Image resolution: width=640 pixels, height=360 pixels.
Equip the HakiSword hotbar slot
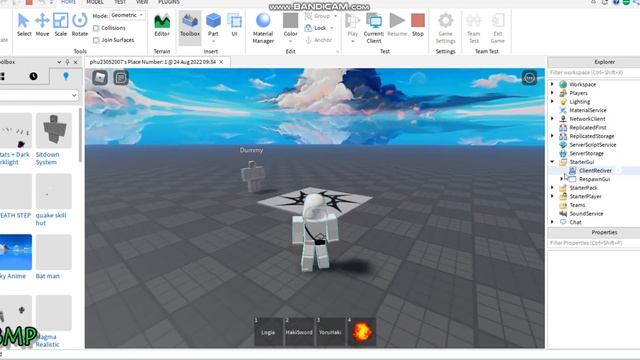tap(299, 331)
